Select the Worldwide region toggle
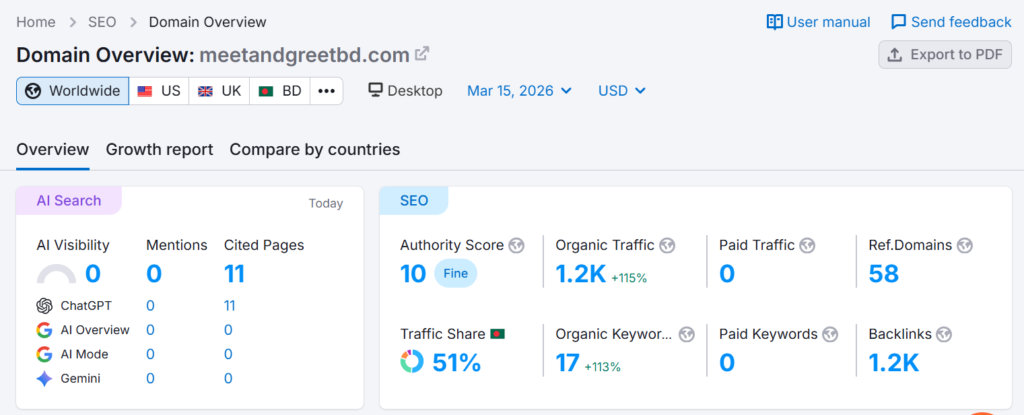 [x=73, y=91]
